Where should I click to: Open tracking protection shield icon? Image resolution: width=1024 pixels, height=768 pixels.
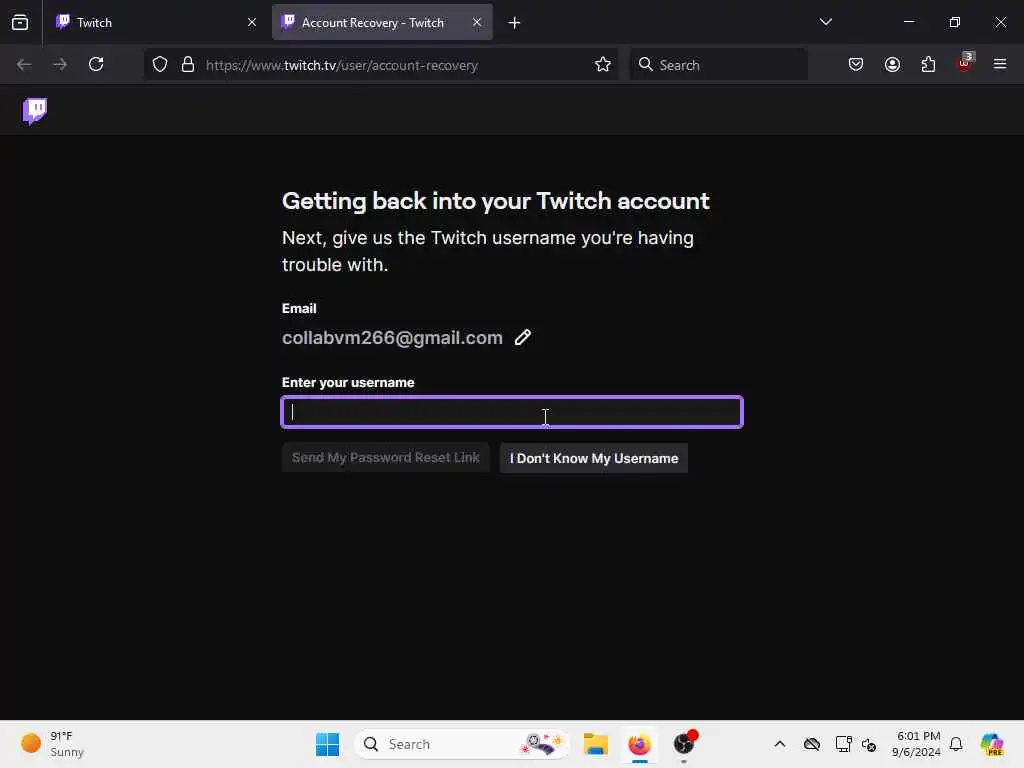tap(159, 64)
